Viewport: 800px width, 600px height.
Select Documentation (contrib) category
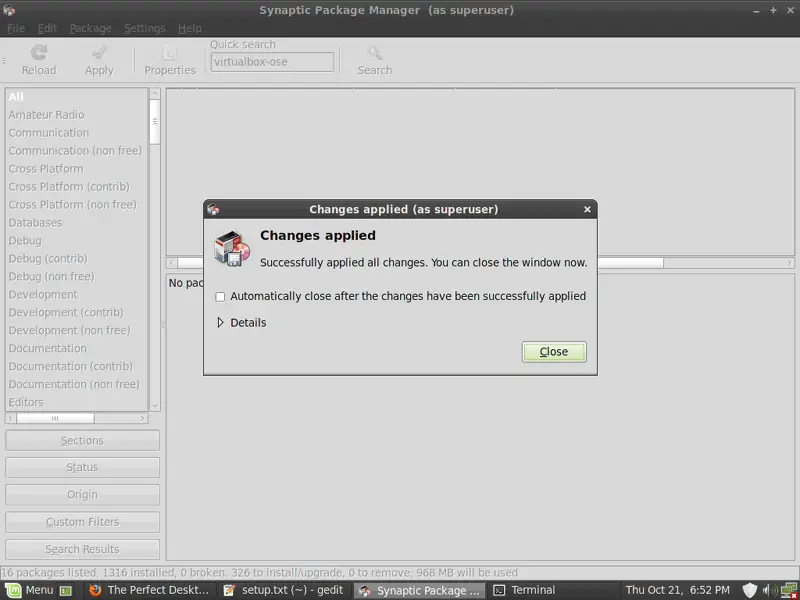pos(77,366)
